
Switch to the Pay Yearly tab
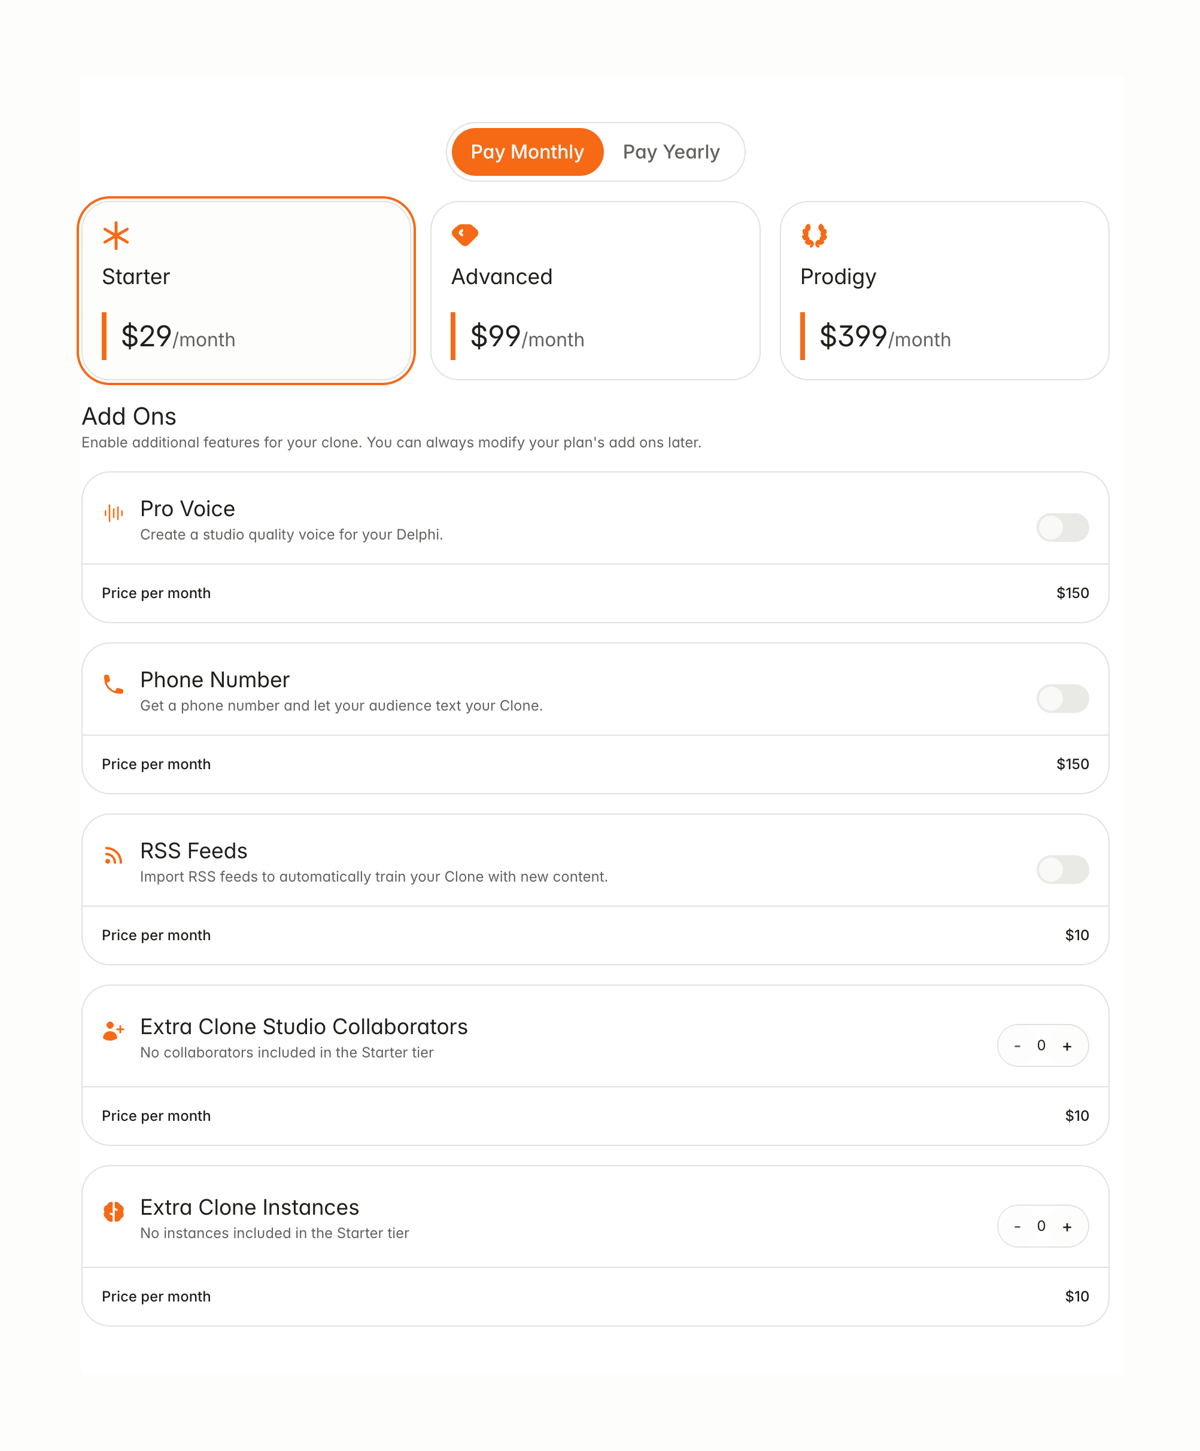click(x=671, y=151)
